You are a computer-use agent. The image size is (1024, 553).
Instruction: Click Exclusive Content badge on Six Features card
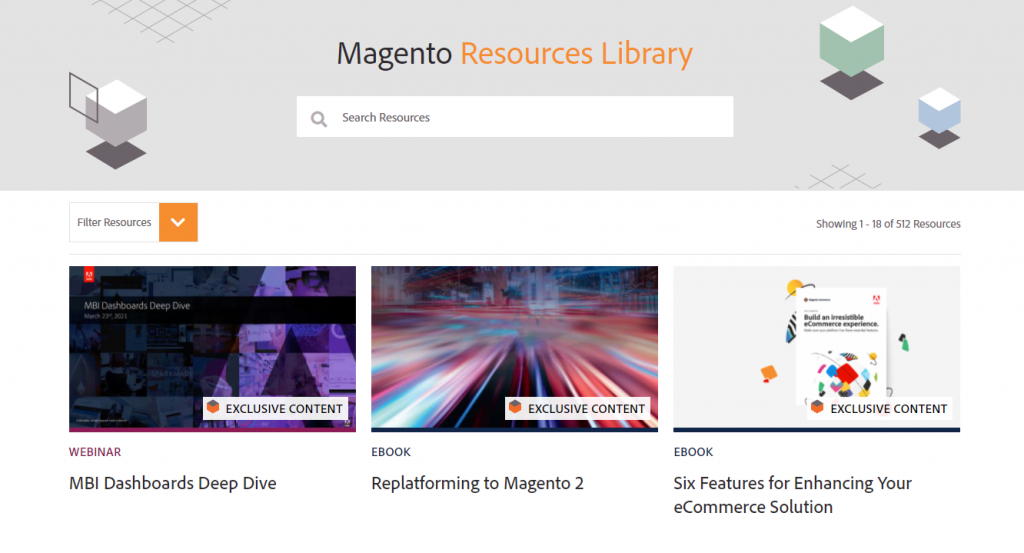point(880,408)
